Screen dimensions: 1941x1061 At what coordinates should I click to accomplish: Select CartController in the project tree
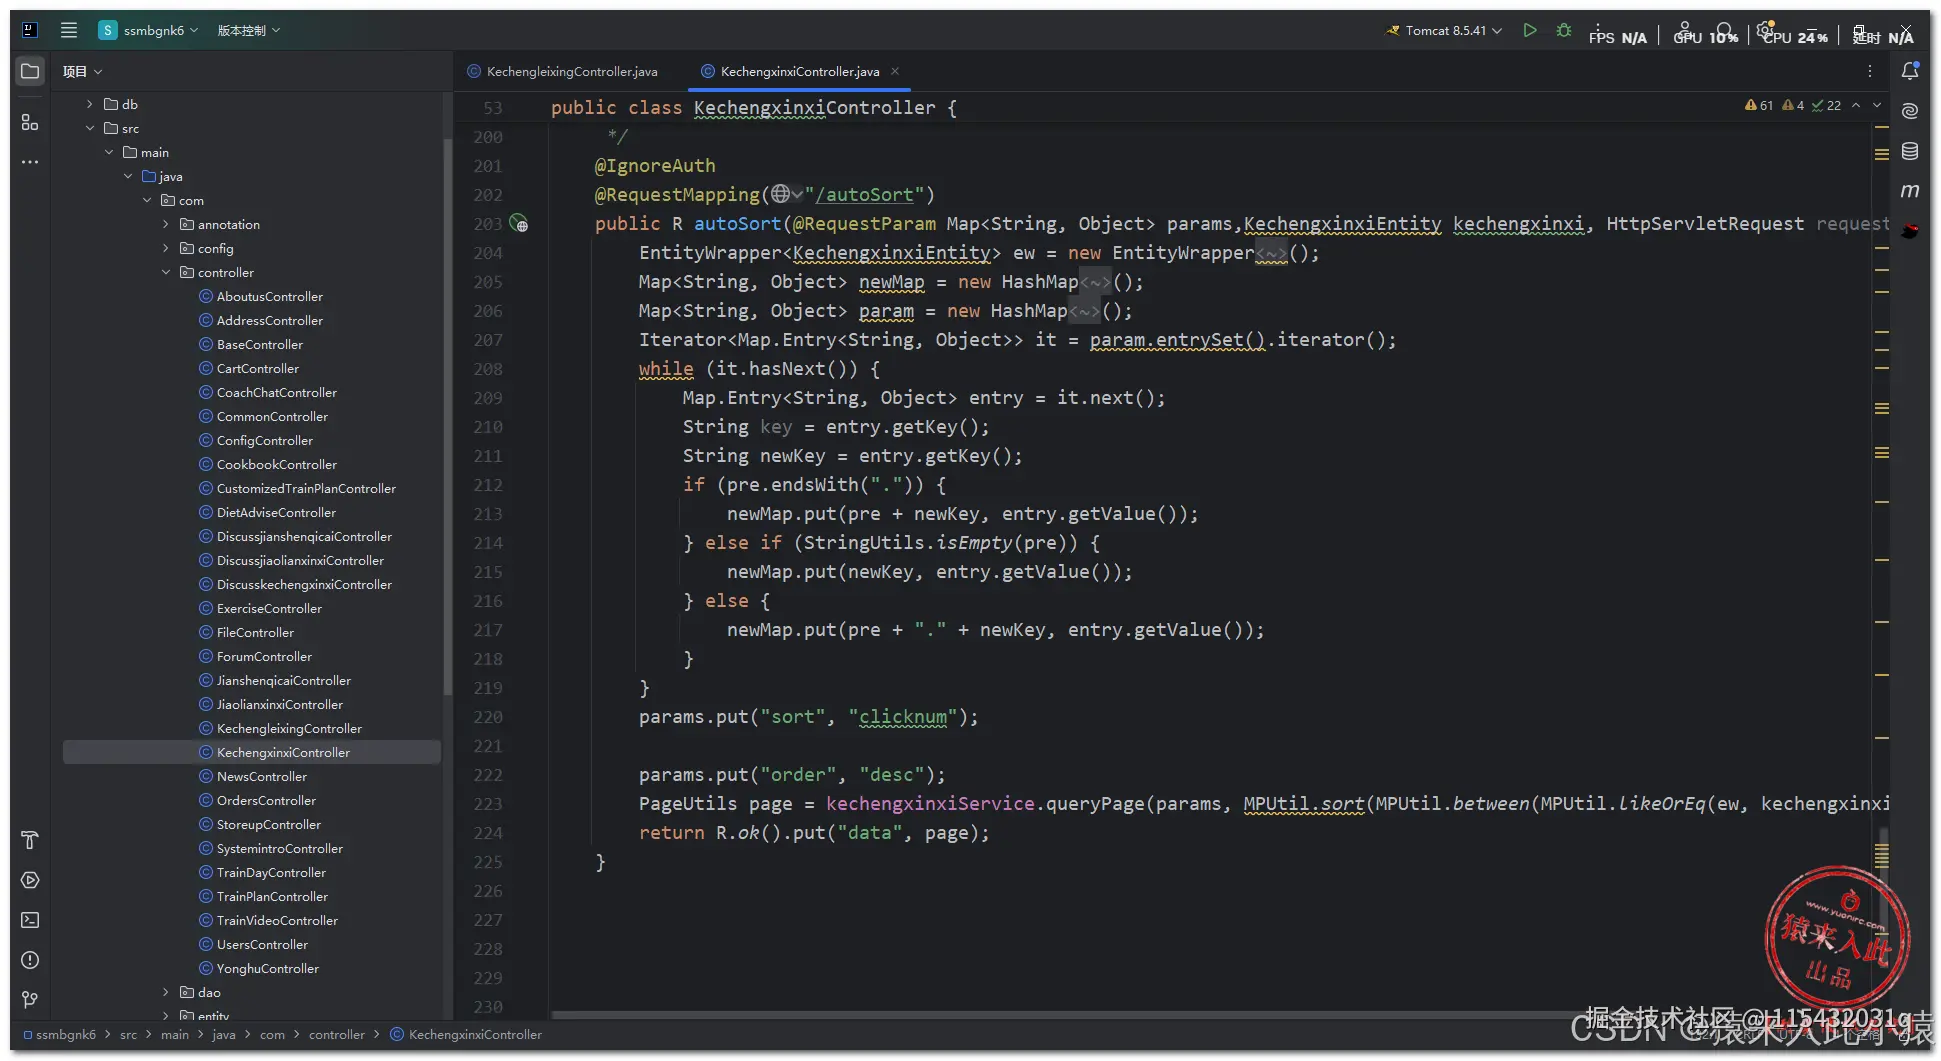(258, 368)
